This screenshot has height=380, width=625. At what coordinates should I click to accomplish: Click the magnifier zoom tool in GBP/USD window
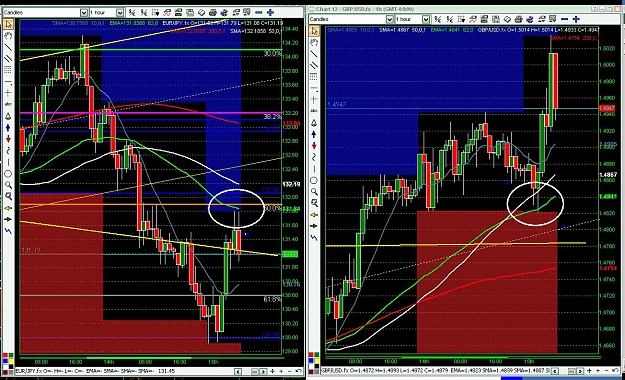(314, 192)
